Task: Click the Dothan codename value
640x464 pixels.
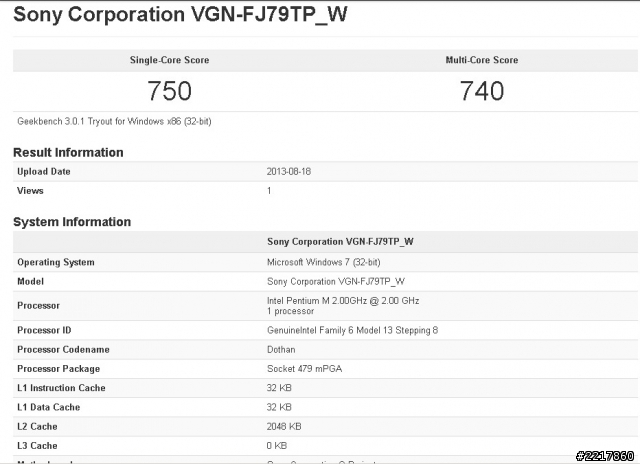Action: coord(281,349)
